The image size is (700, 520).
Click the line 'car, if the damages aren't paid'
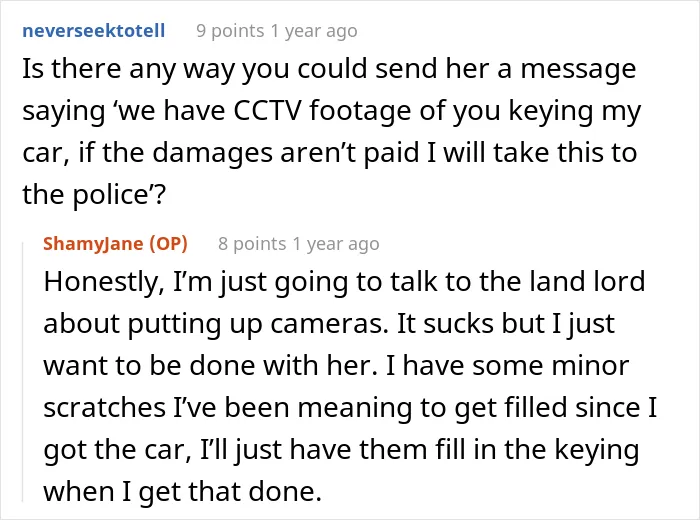tap(329, 153)
